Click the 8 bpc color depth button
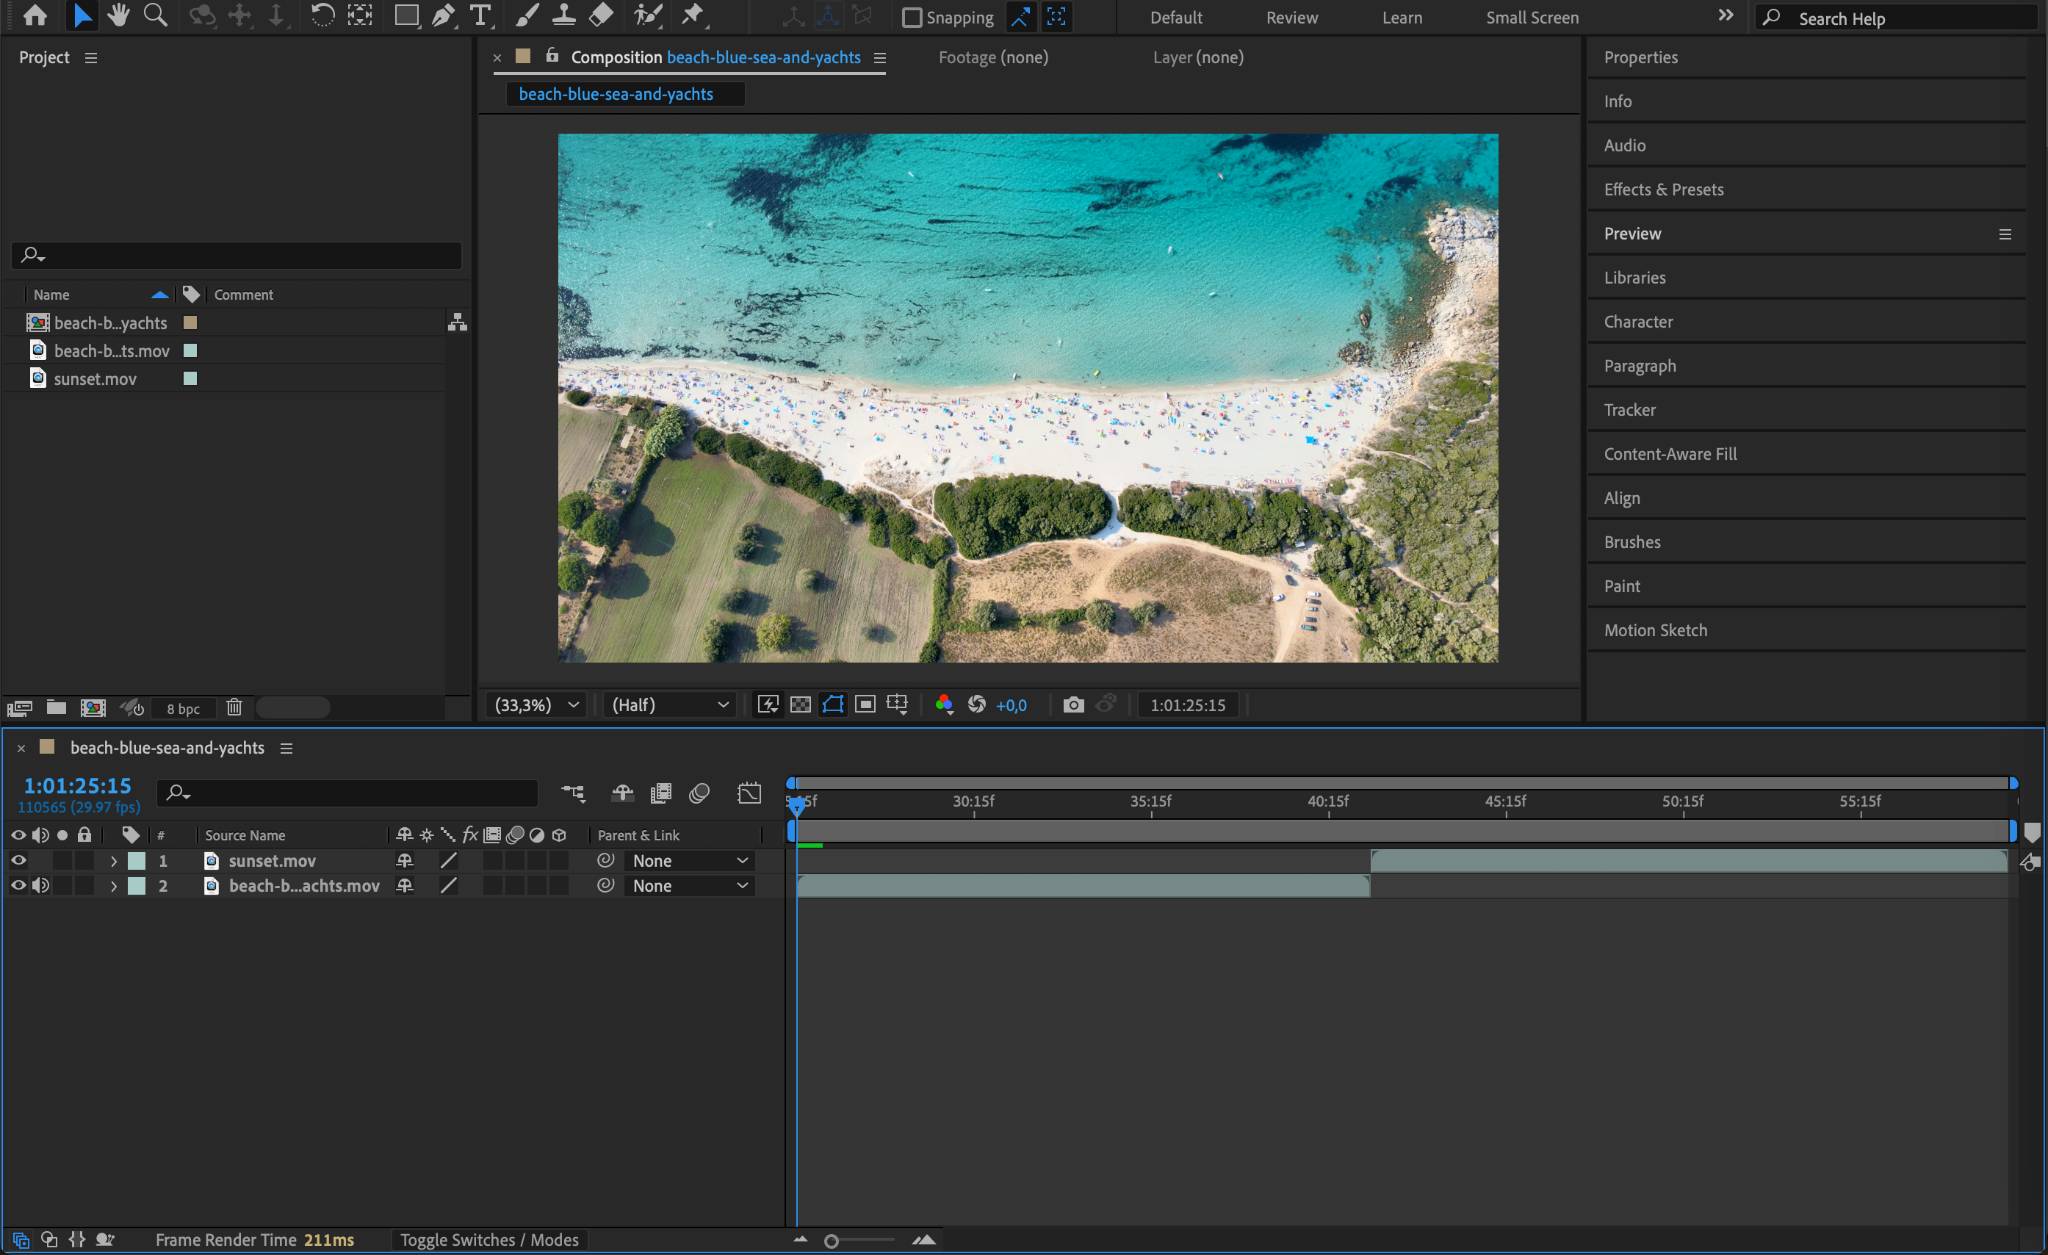Screen dimensions: 2048x1255 [x=183, y=708]
